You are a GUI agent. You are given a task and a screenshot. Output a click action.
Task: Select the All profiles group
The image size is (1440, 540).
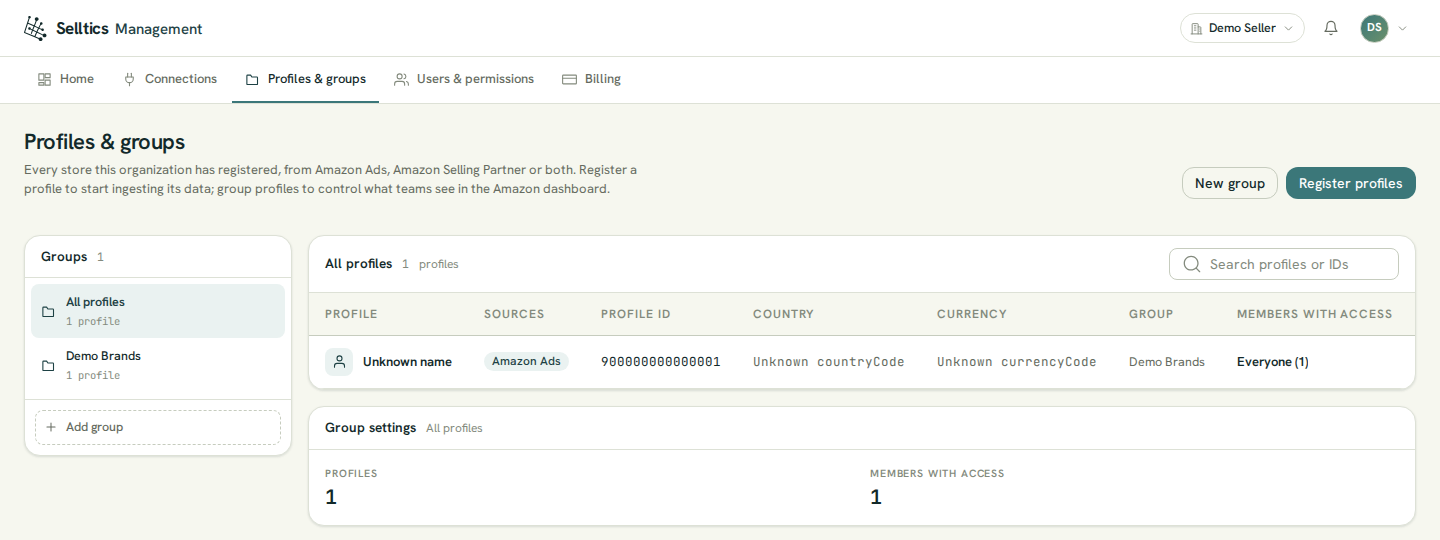tap(158, 311)
